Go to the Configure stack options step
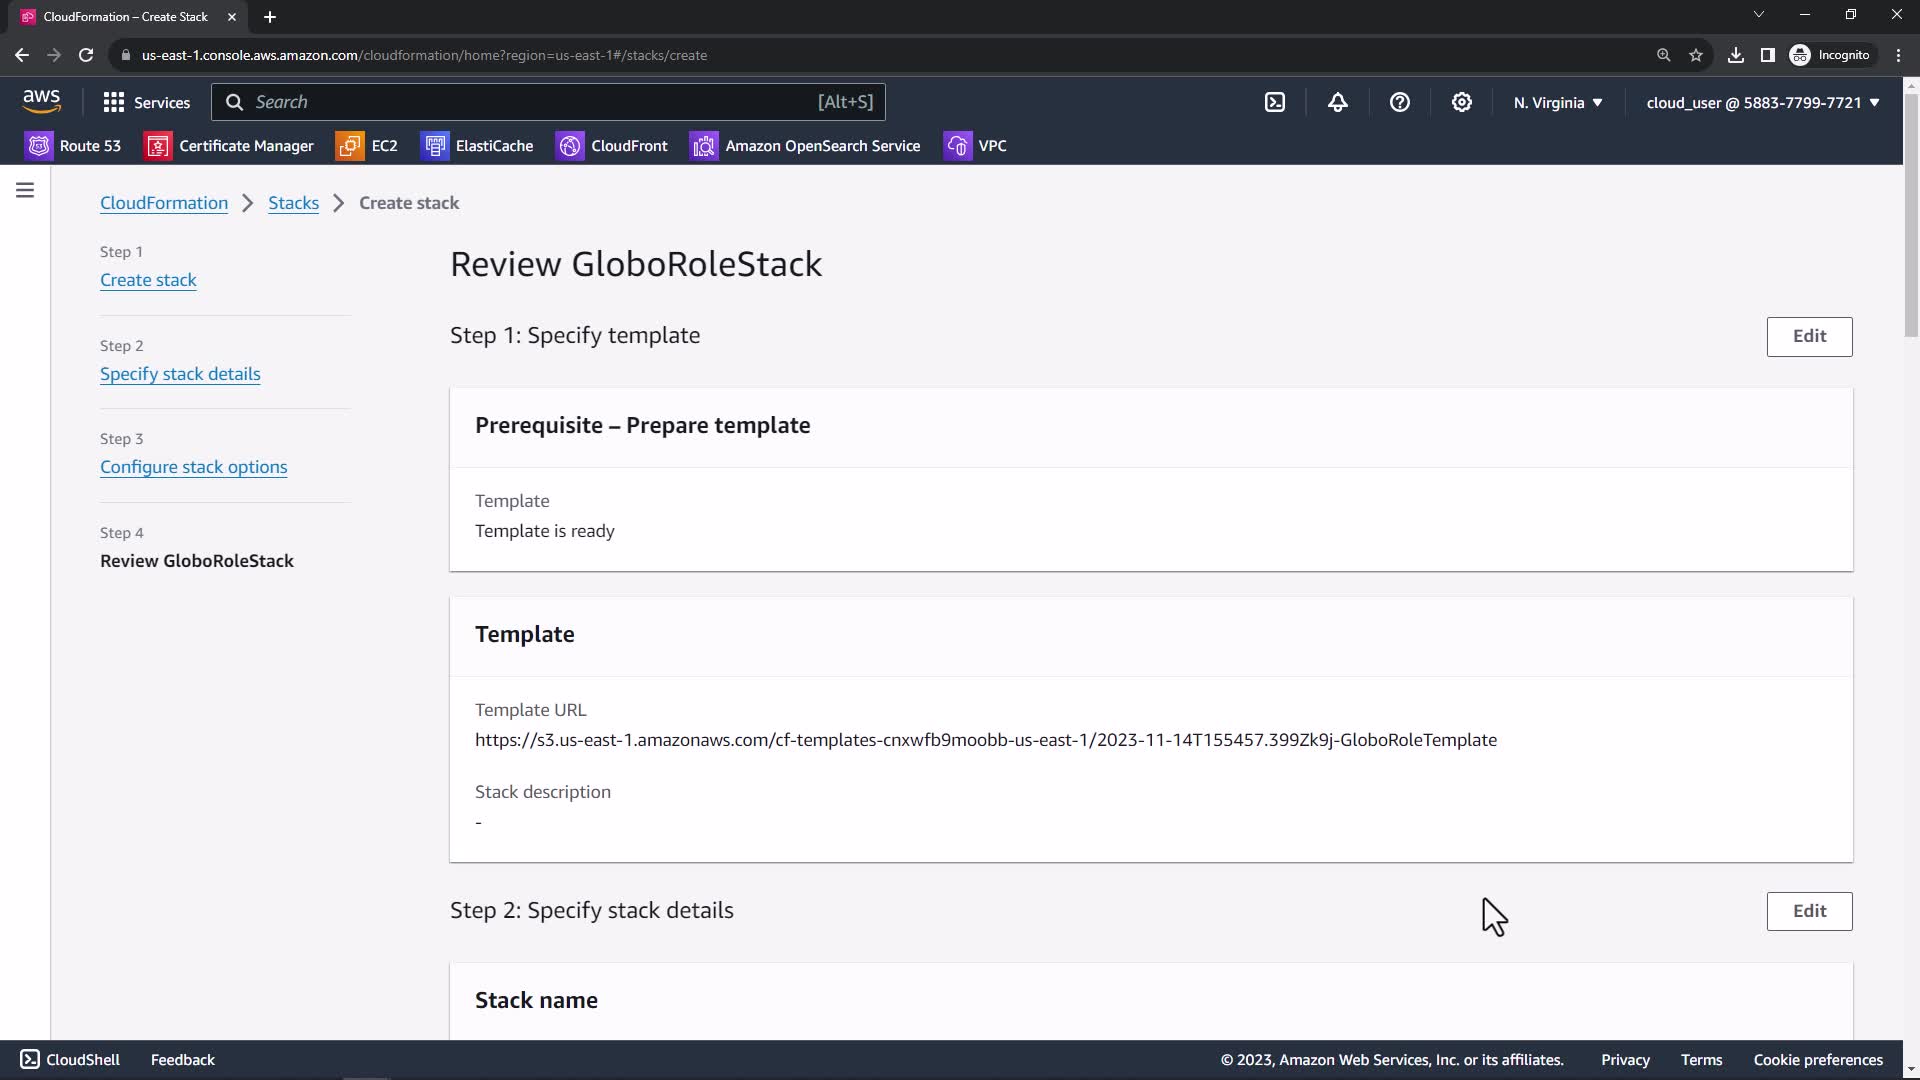This screenshot has height=1080, width=1920. [193, 467]
